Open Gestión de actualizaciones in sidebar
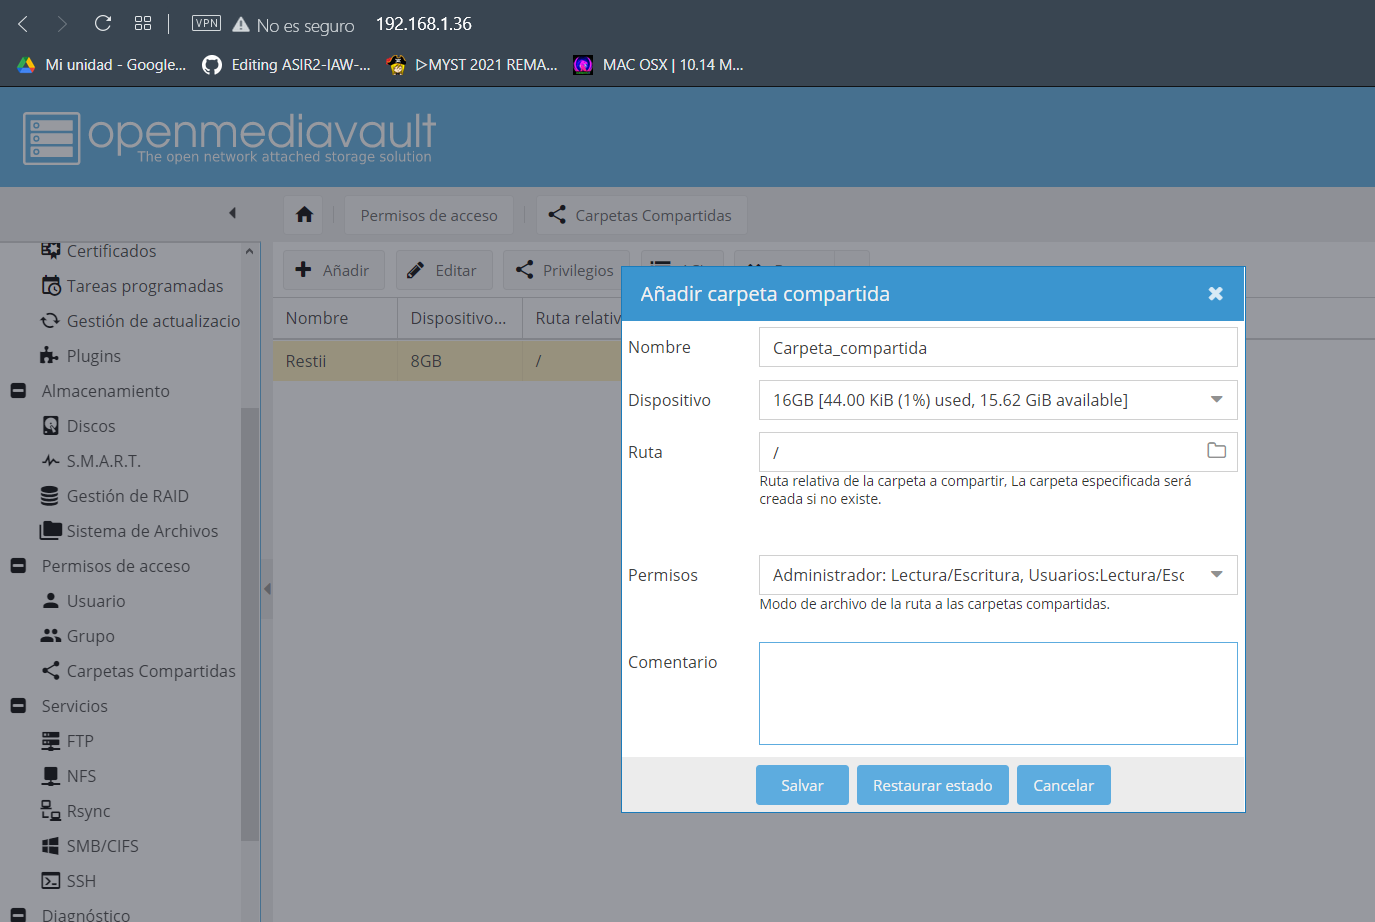The height and width of the screenshot is (922, 1375). point(140,321)
